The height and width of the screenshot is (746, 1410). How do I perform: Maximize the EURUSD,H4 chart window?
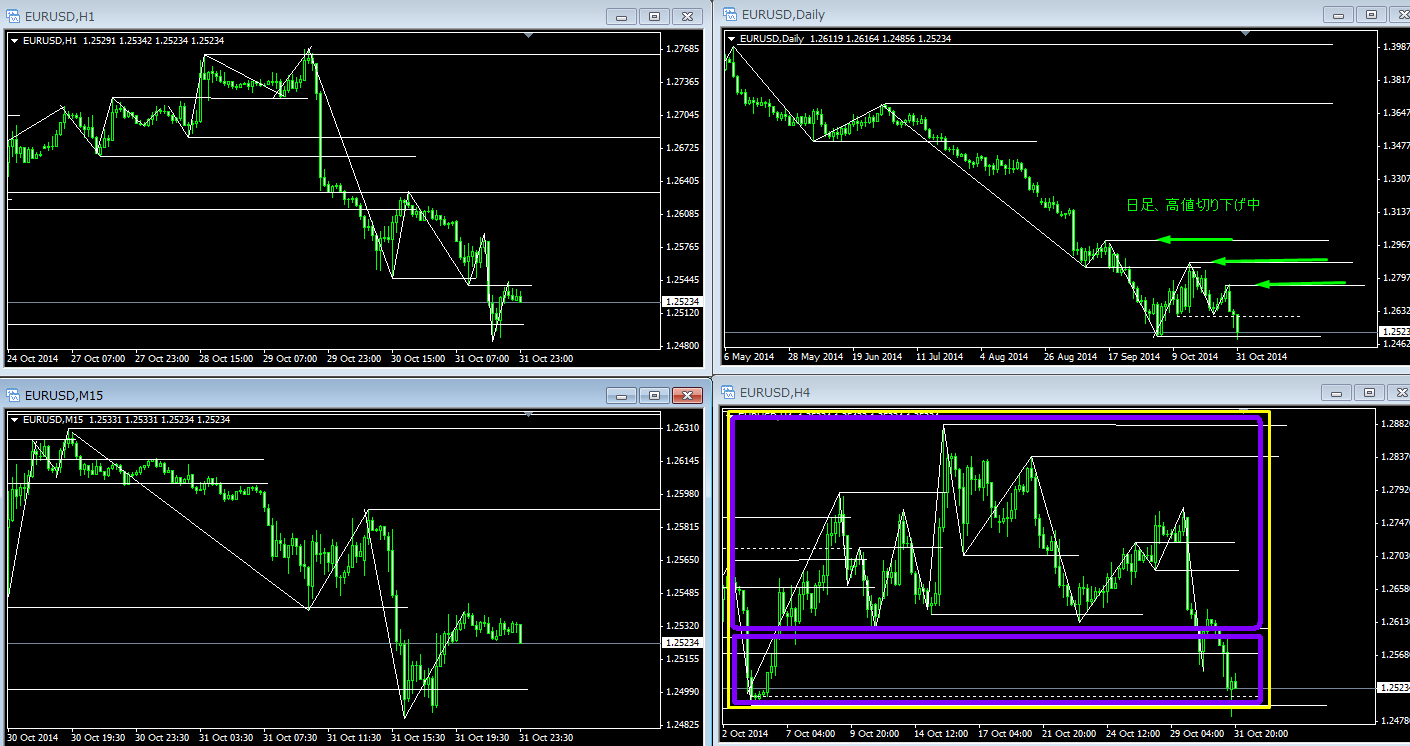(1369, 393)
